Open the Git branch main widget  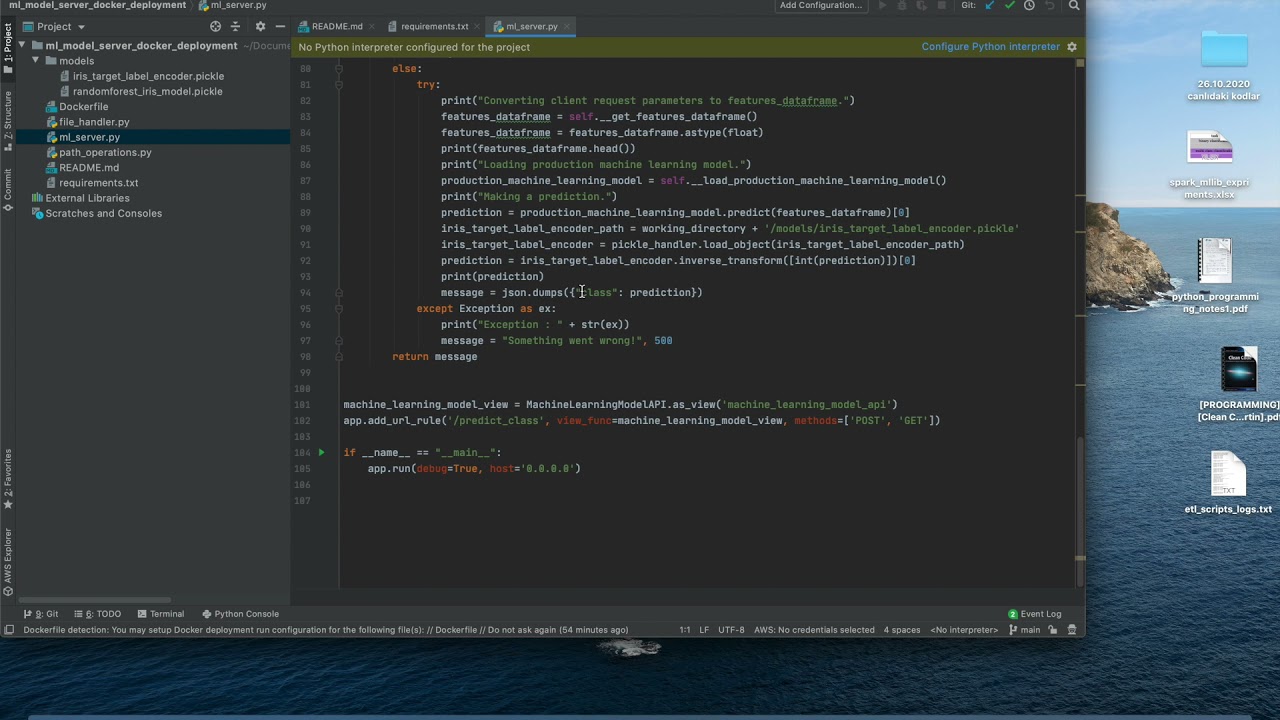click(x=1024, y=630)
